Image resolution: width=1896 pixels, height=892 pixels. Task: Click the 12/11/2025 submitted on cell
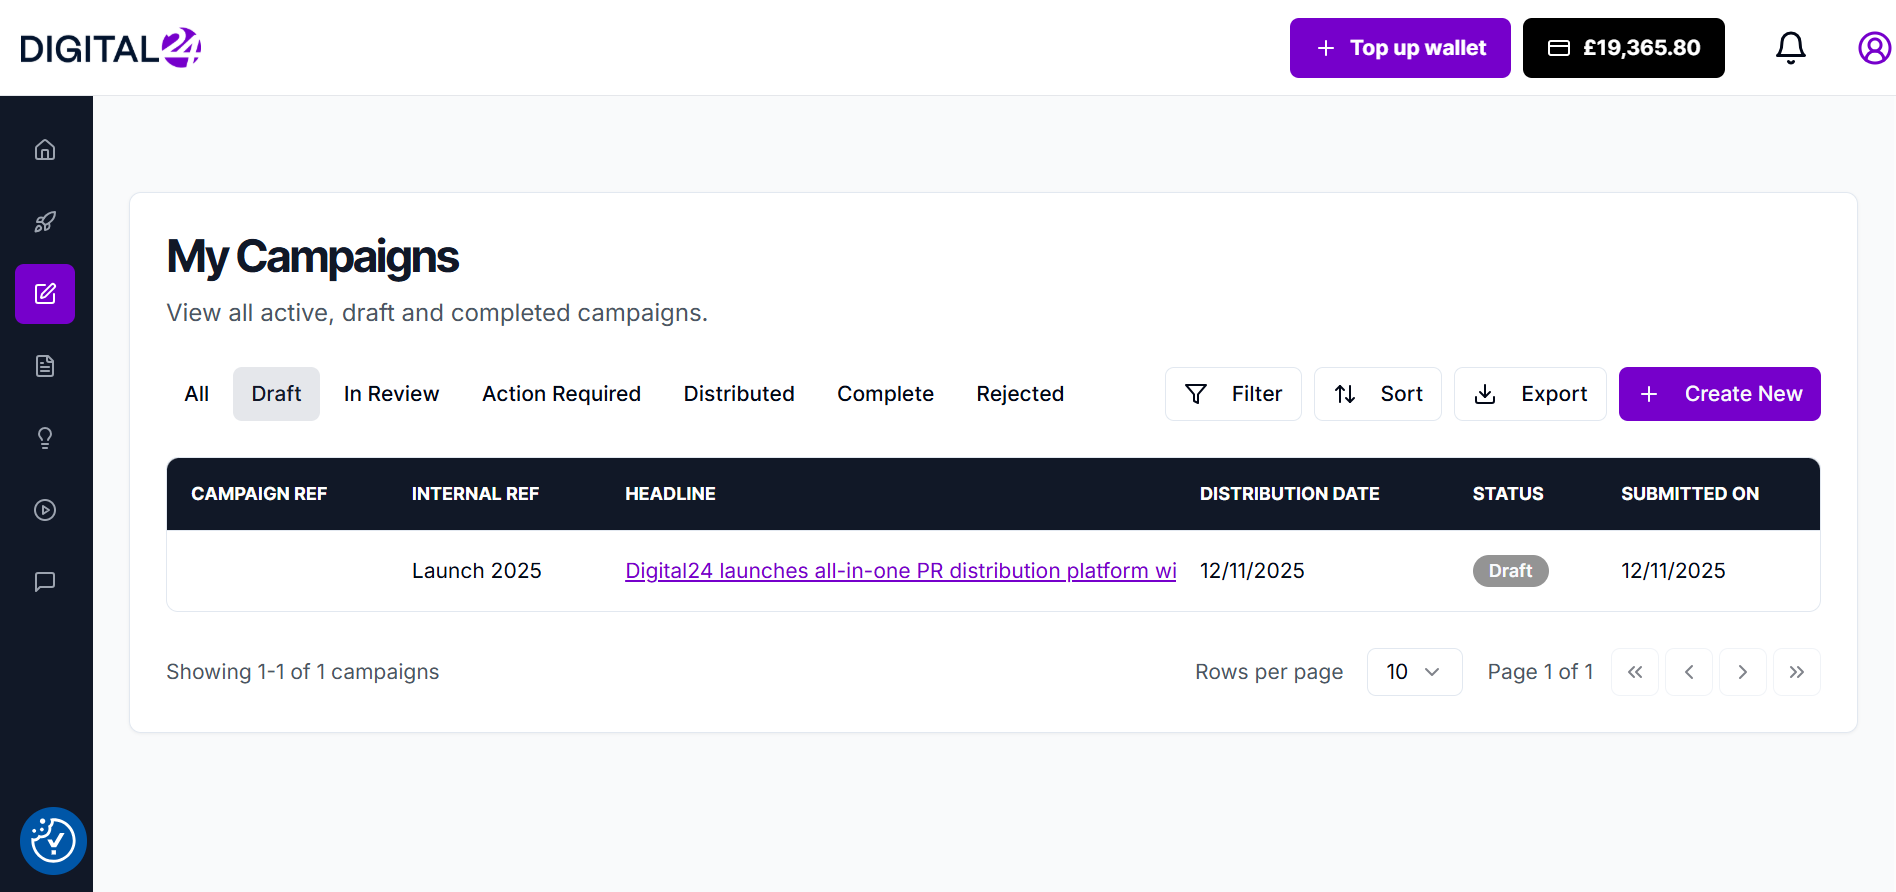tap(1673, 571)
